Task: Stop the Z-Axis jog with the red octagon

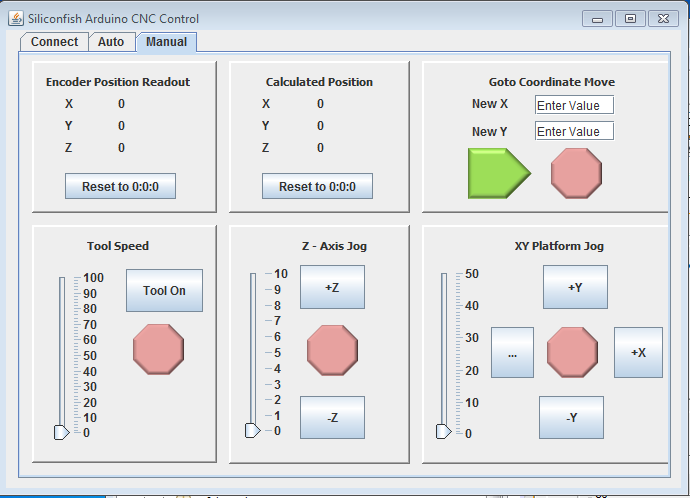Action: (x=332, y=350)
